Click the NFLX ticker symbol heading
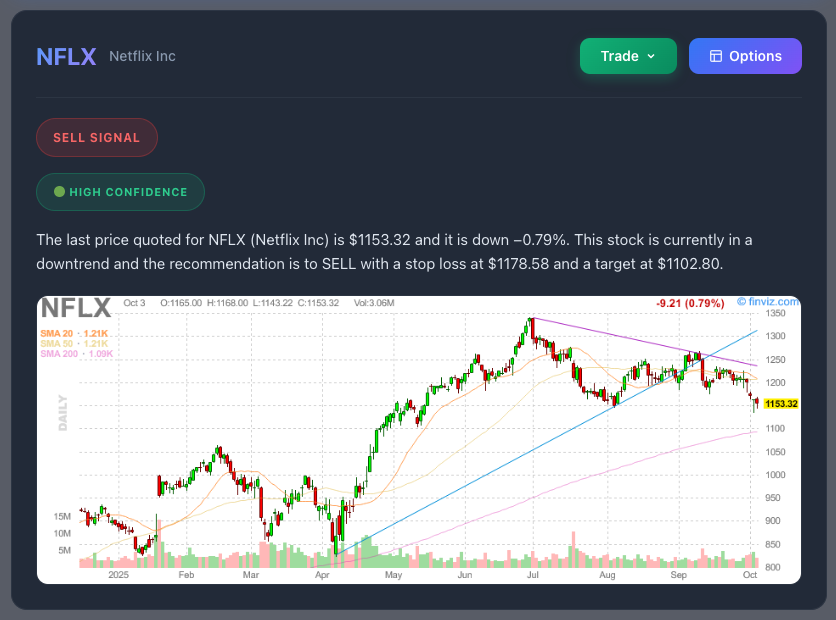This screenshot has height=620, width=836. (x=66, y=56)
